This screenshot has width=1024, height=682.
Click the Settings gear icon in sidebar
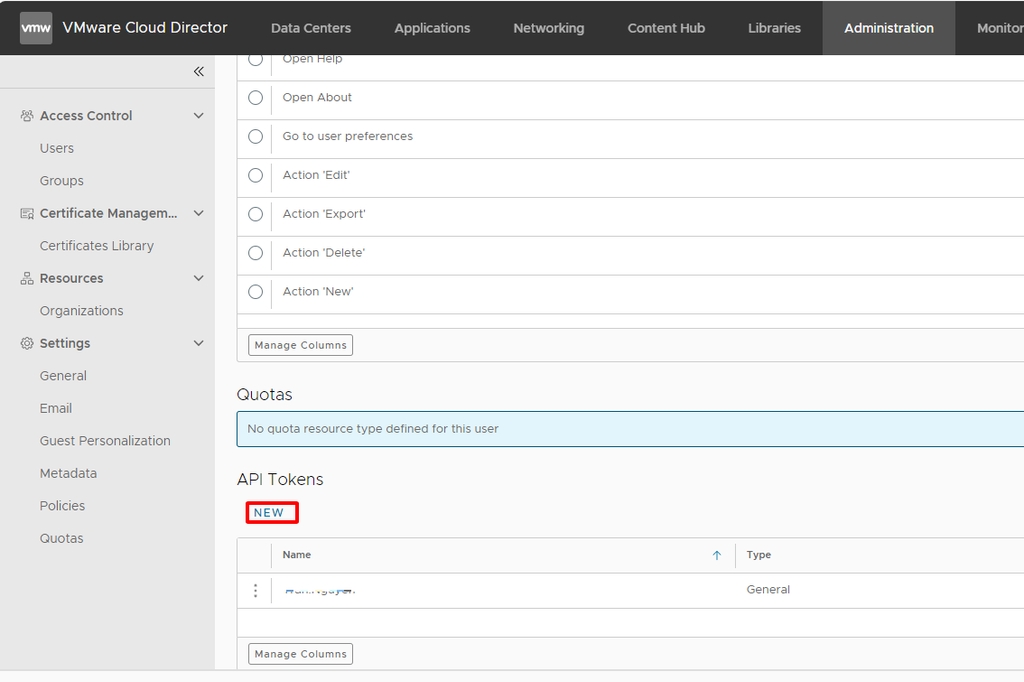(27, 343)
